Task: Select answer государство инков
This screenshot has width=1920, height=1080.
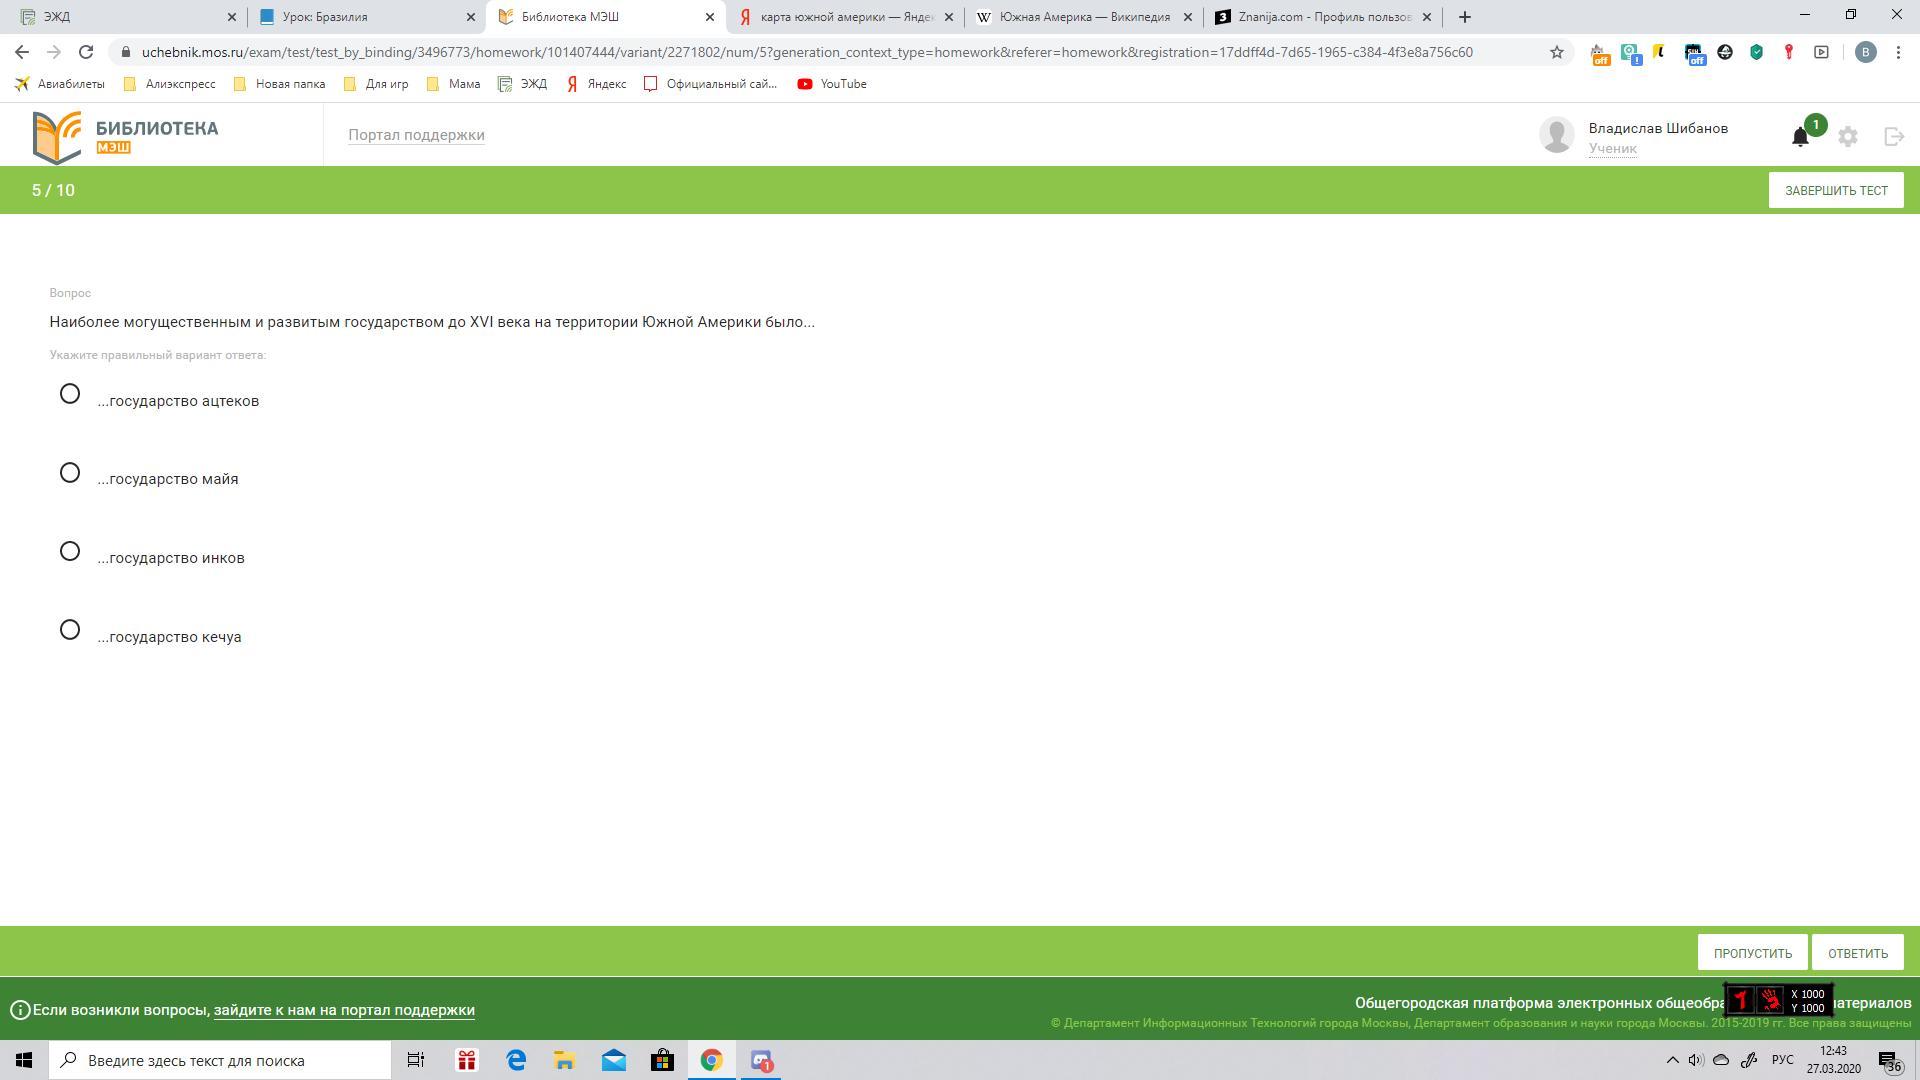Action: 70,552
